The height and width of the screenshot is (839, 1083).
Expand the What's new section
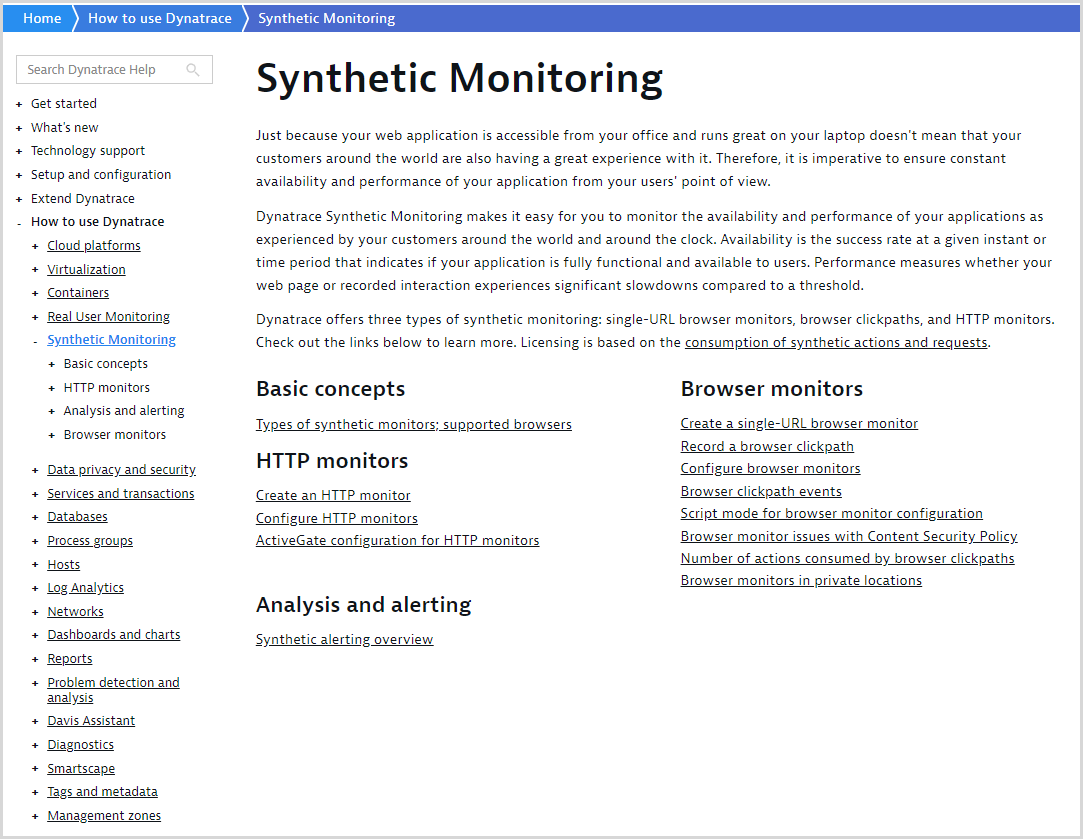click(x=19, y=128)
